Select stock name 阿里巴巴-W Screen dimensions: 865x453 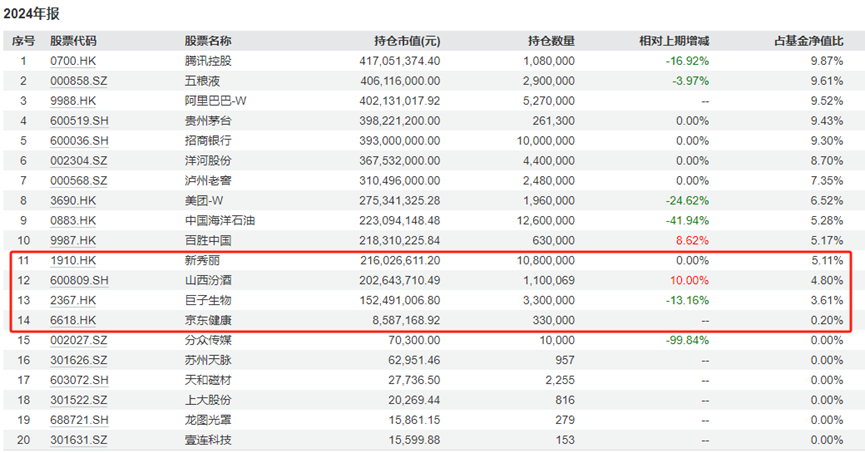(x=216, y=101)
